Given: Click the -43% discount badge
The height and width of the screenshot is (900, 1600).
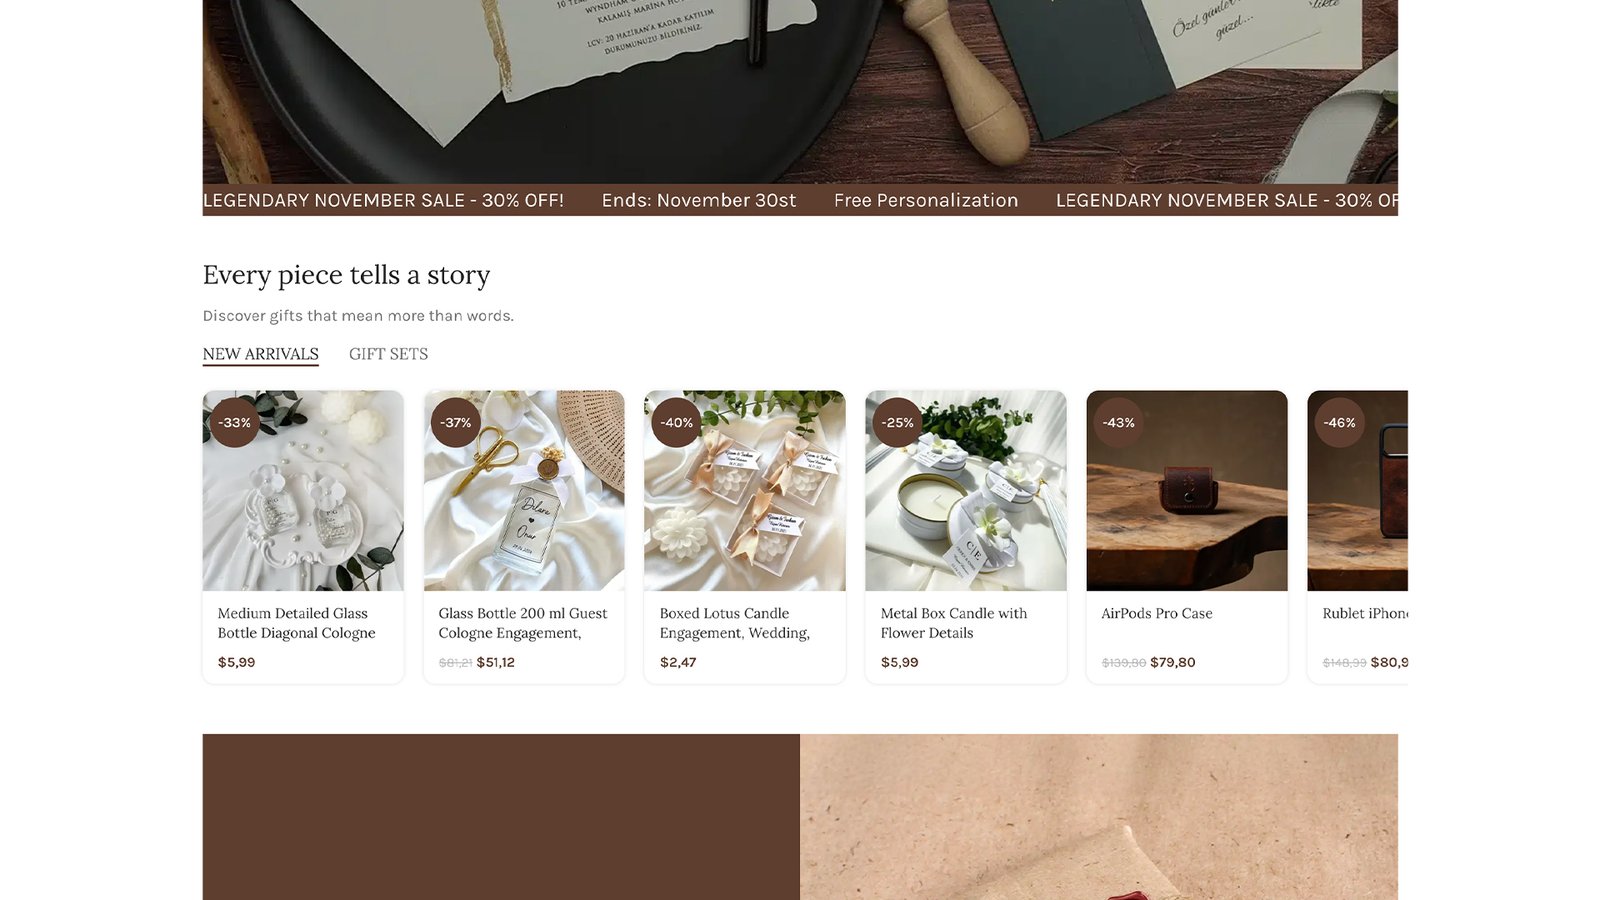Looking at the screenshot, I should coord(1119,423).
